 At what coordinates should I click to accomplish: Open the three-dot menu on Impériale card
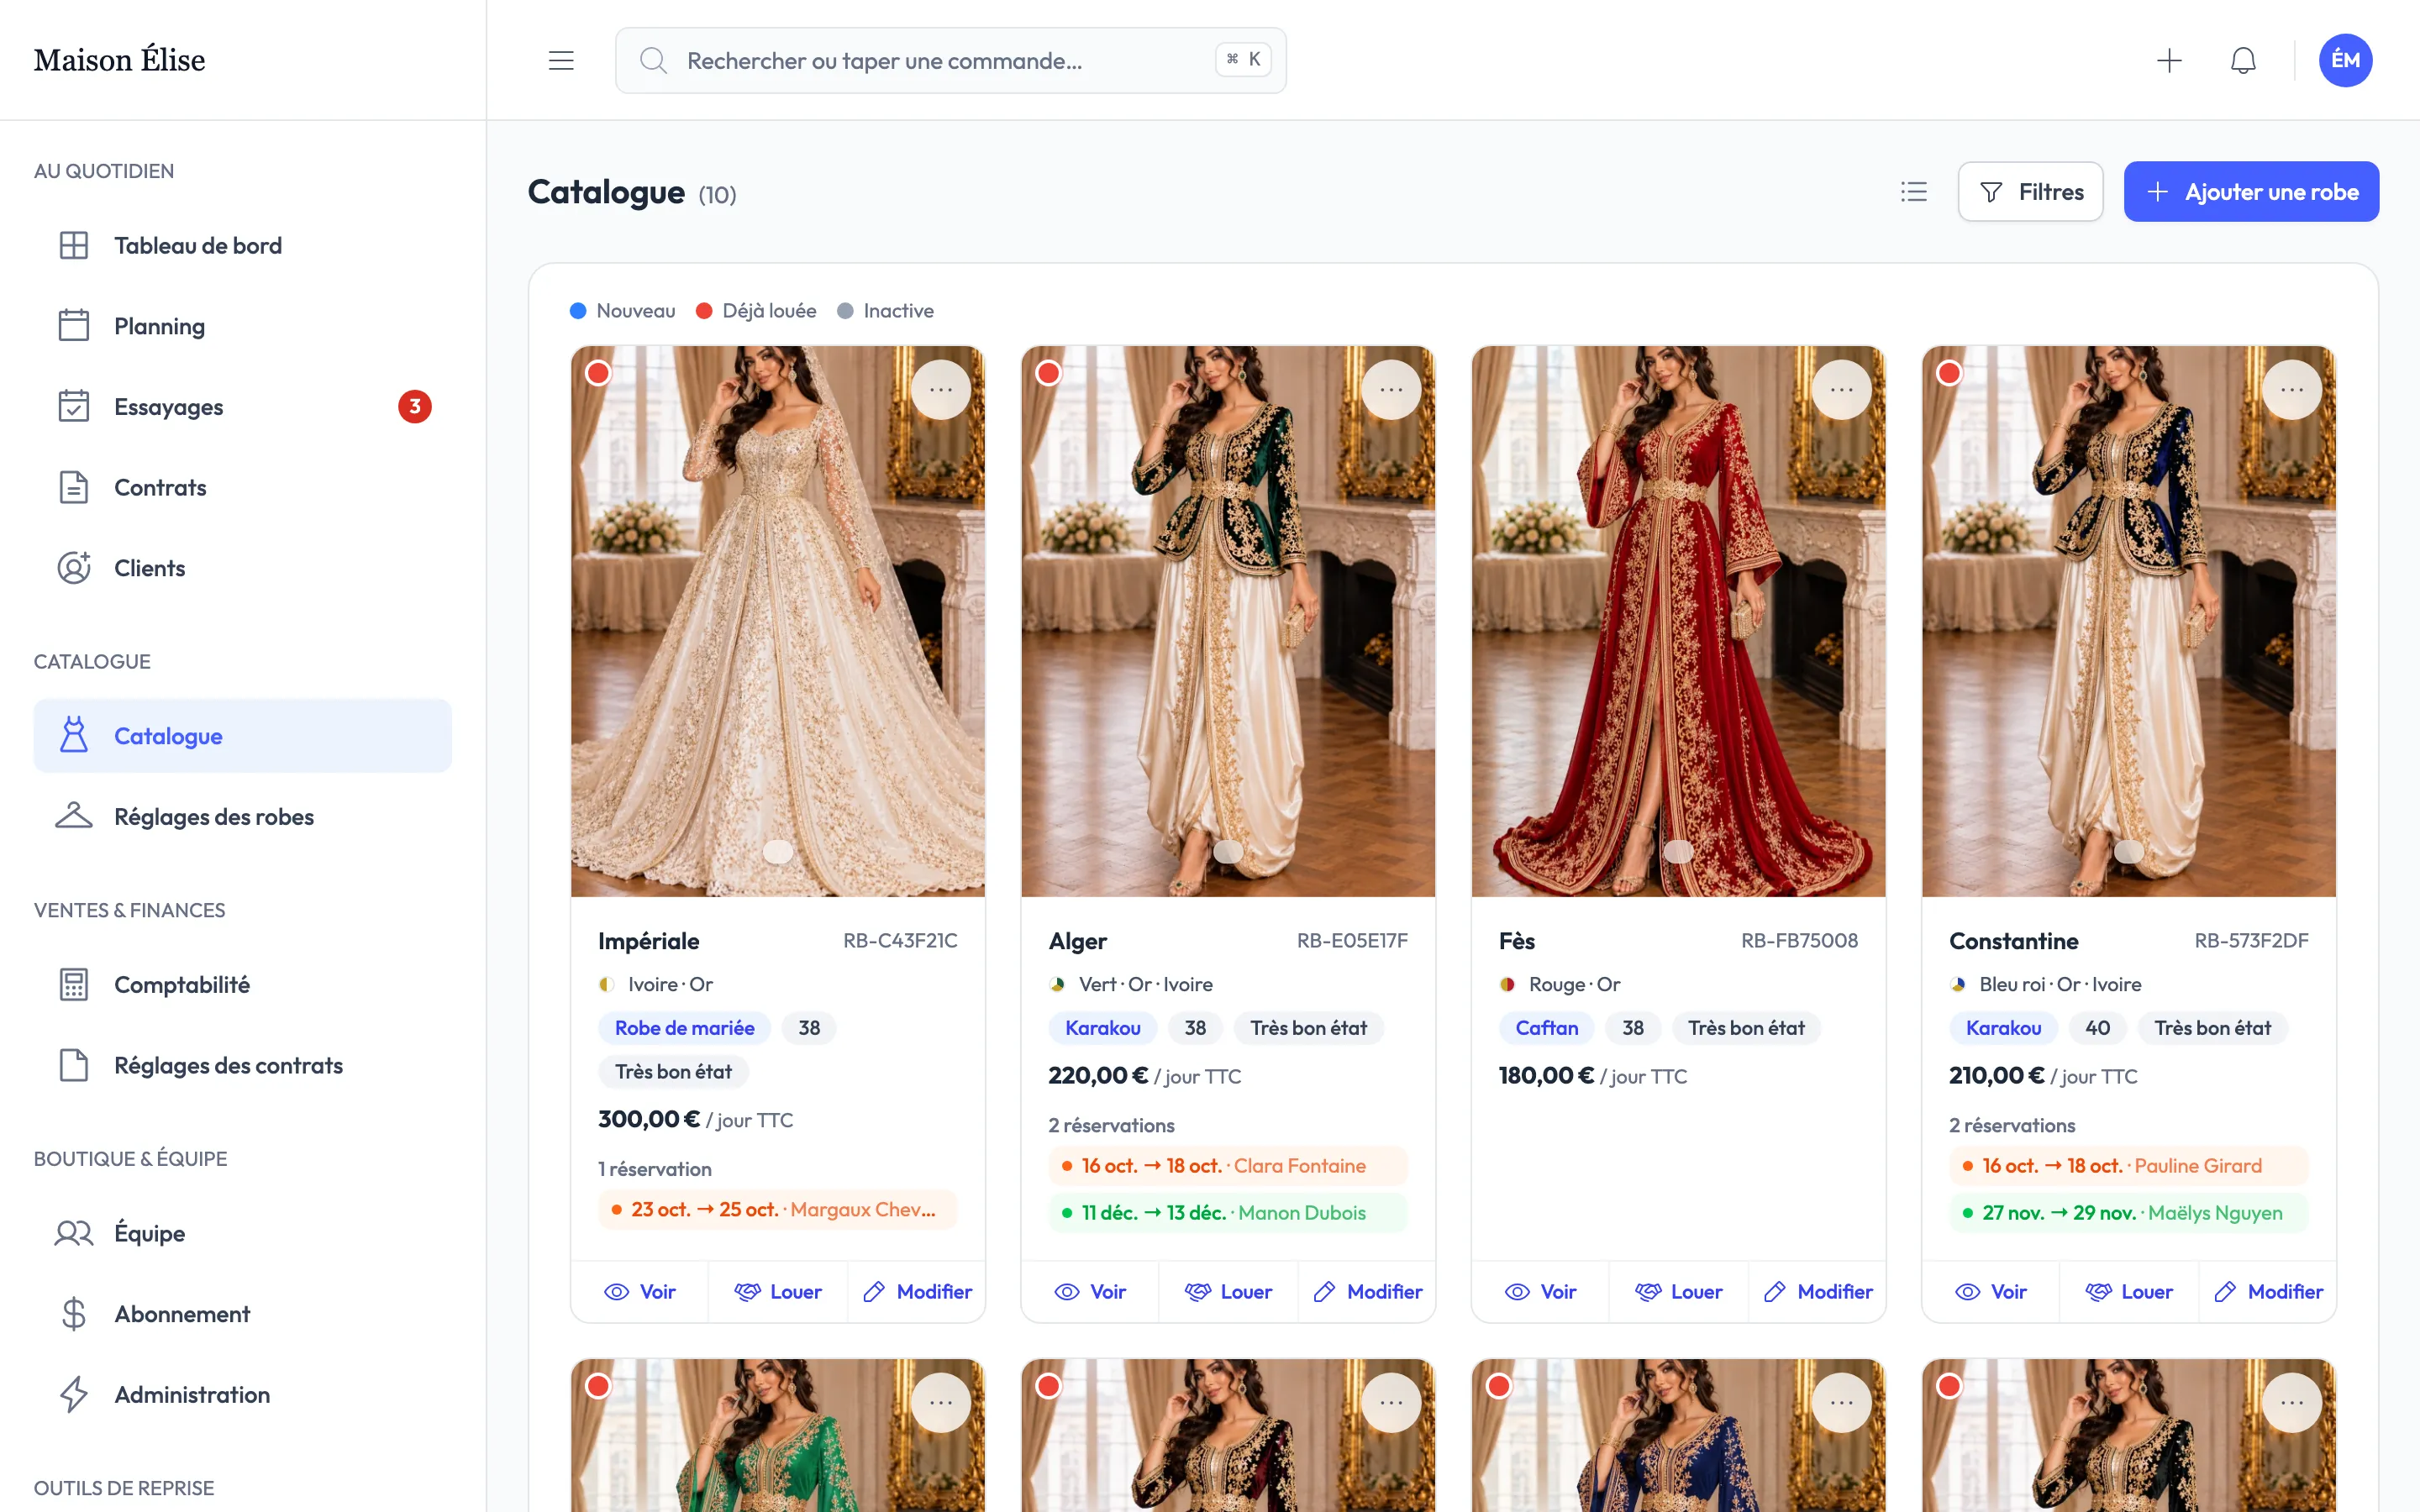(x=941, y=389)
